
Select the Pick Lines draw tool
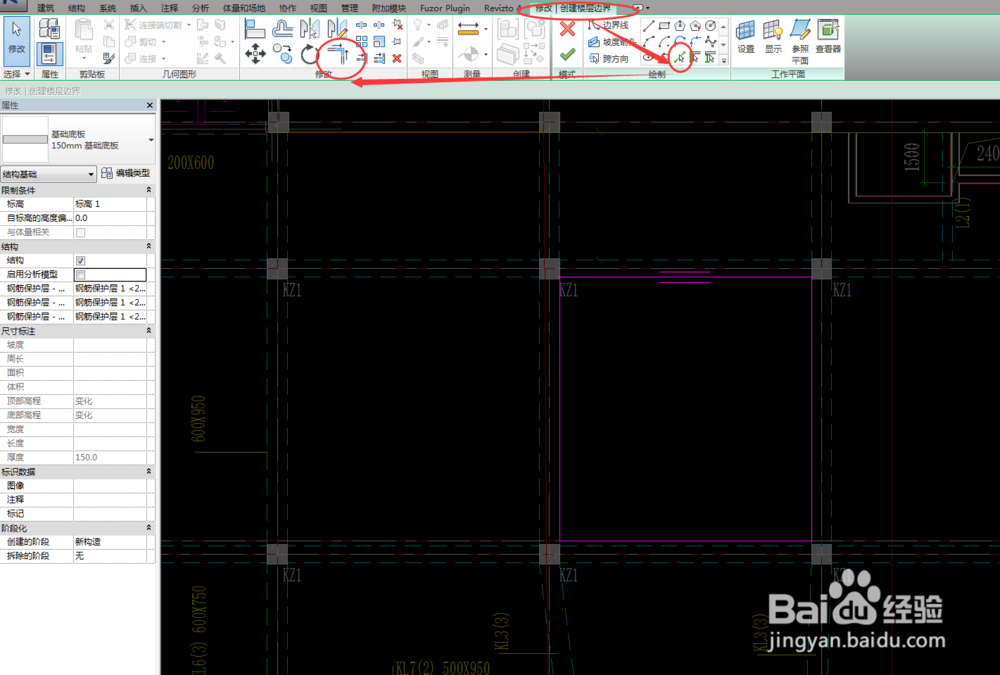coord(680,58)
